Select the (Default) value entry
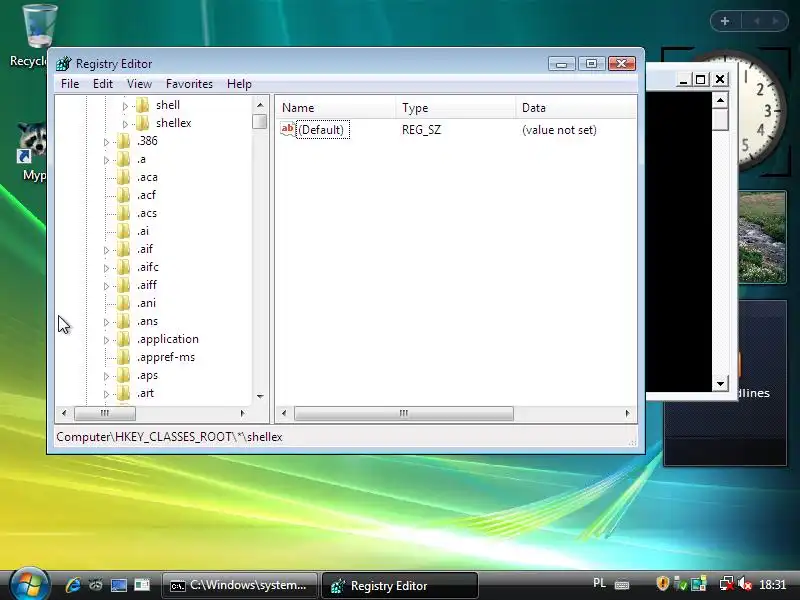This screenshot has width=800, height=600. (x=321, y=130)
